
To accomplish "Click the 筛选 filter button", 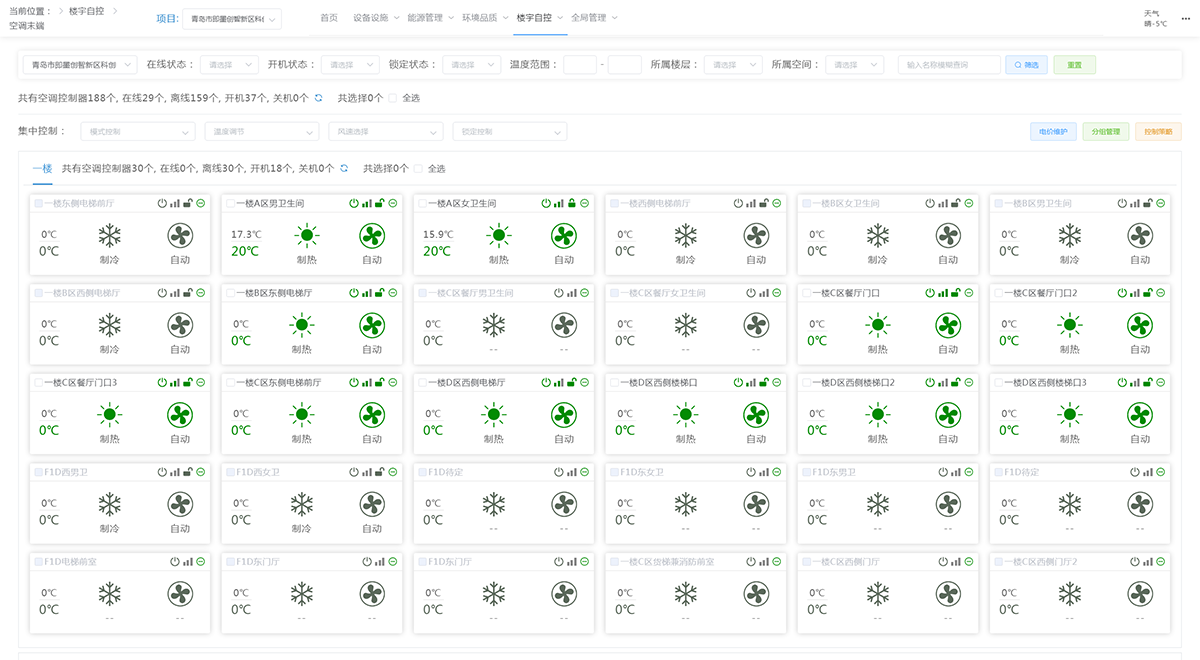I will coord(1026,64).
